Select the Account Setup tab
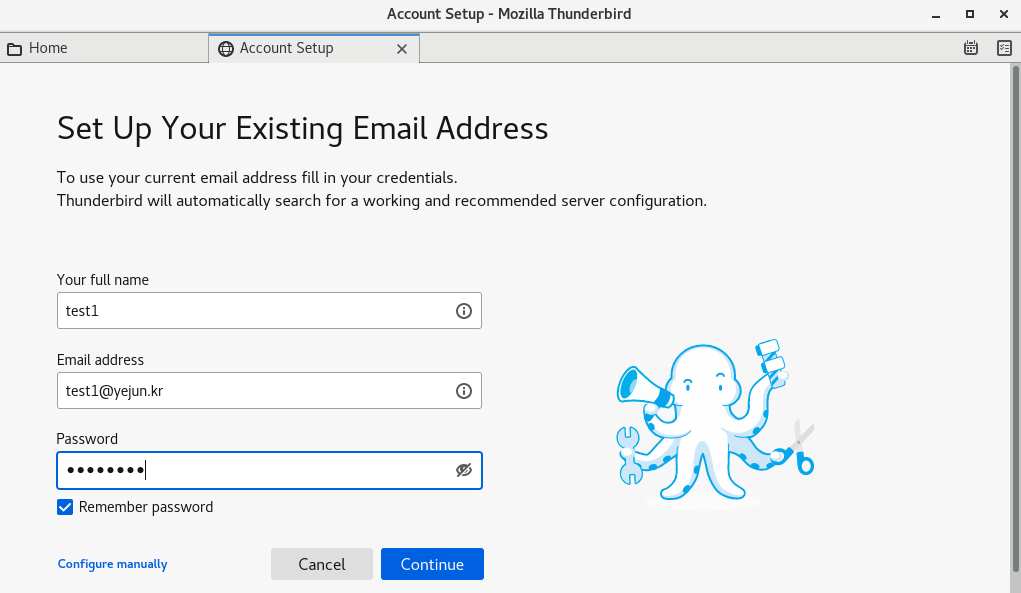Viewport: 1021px width, 593px height. [x=314, y=48]
